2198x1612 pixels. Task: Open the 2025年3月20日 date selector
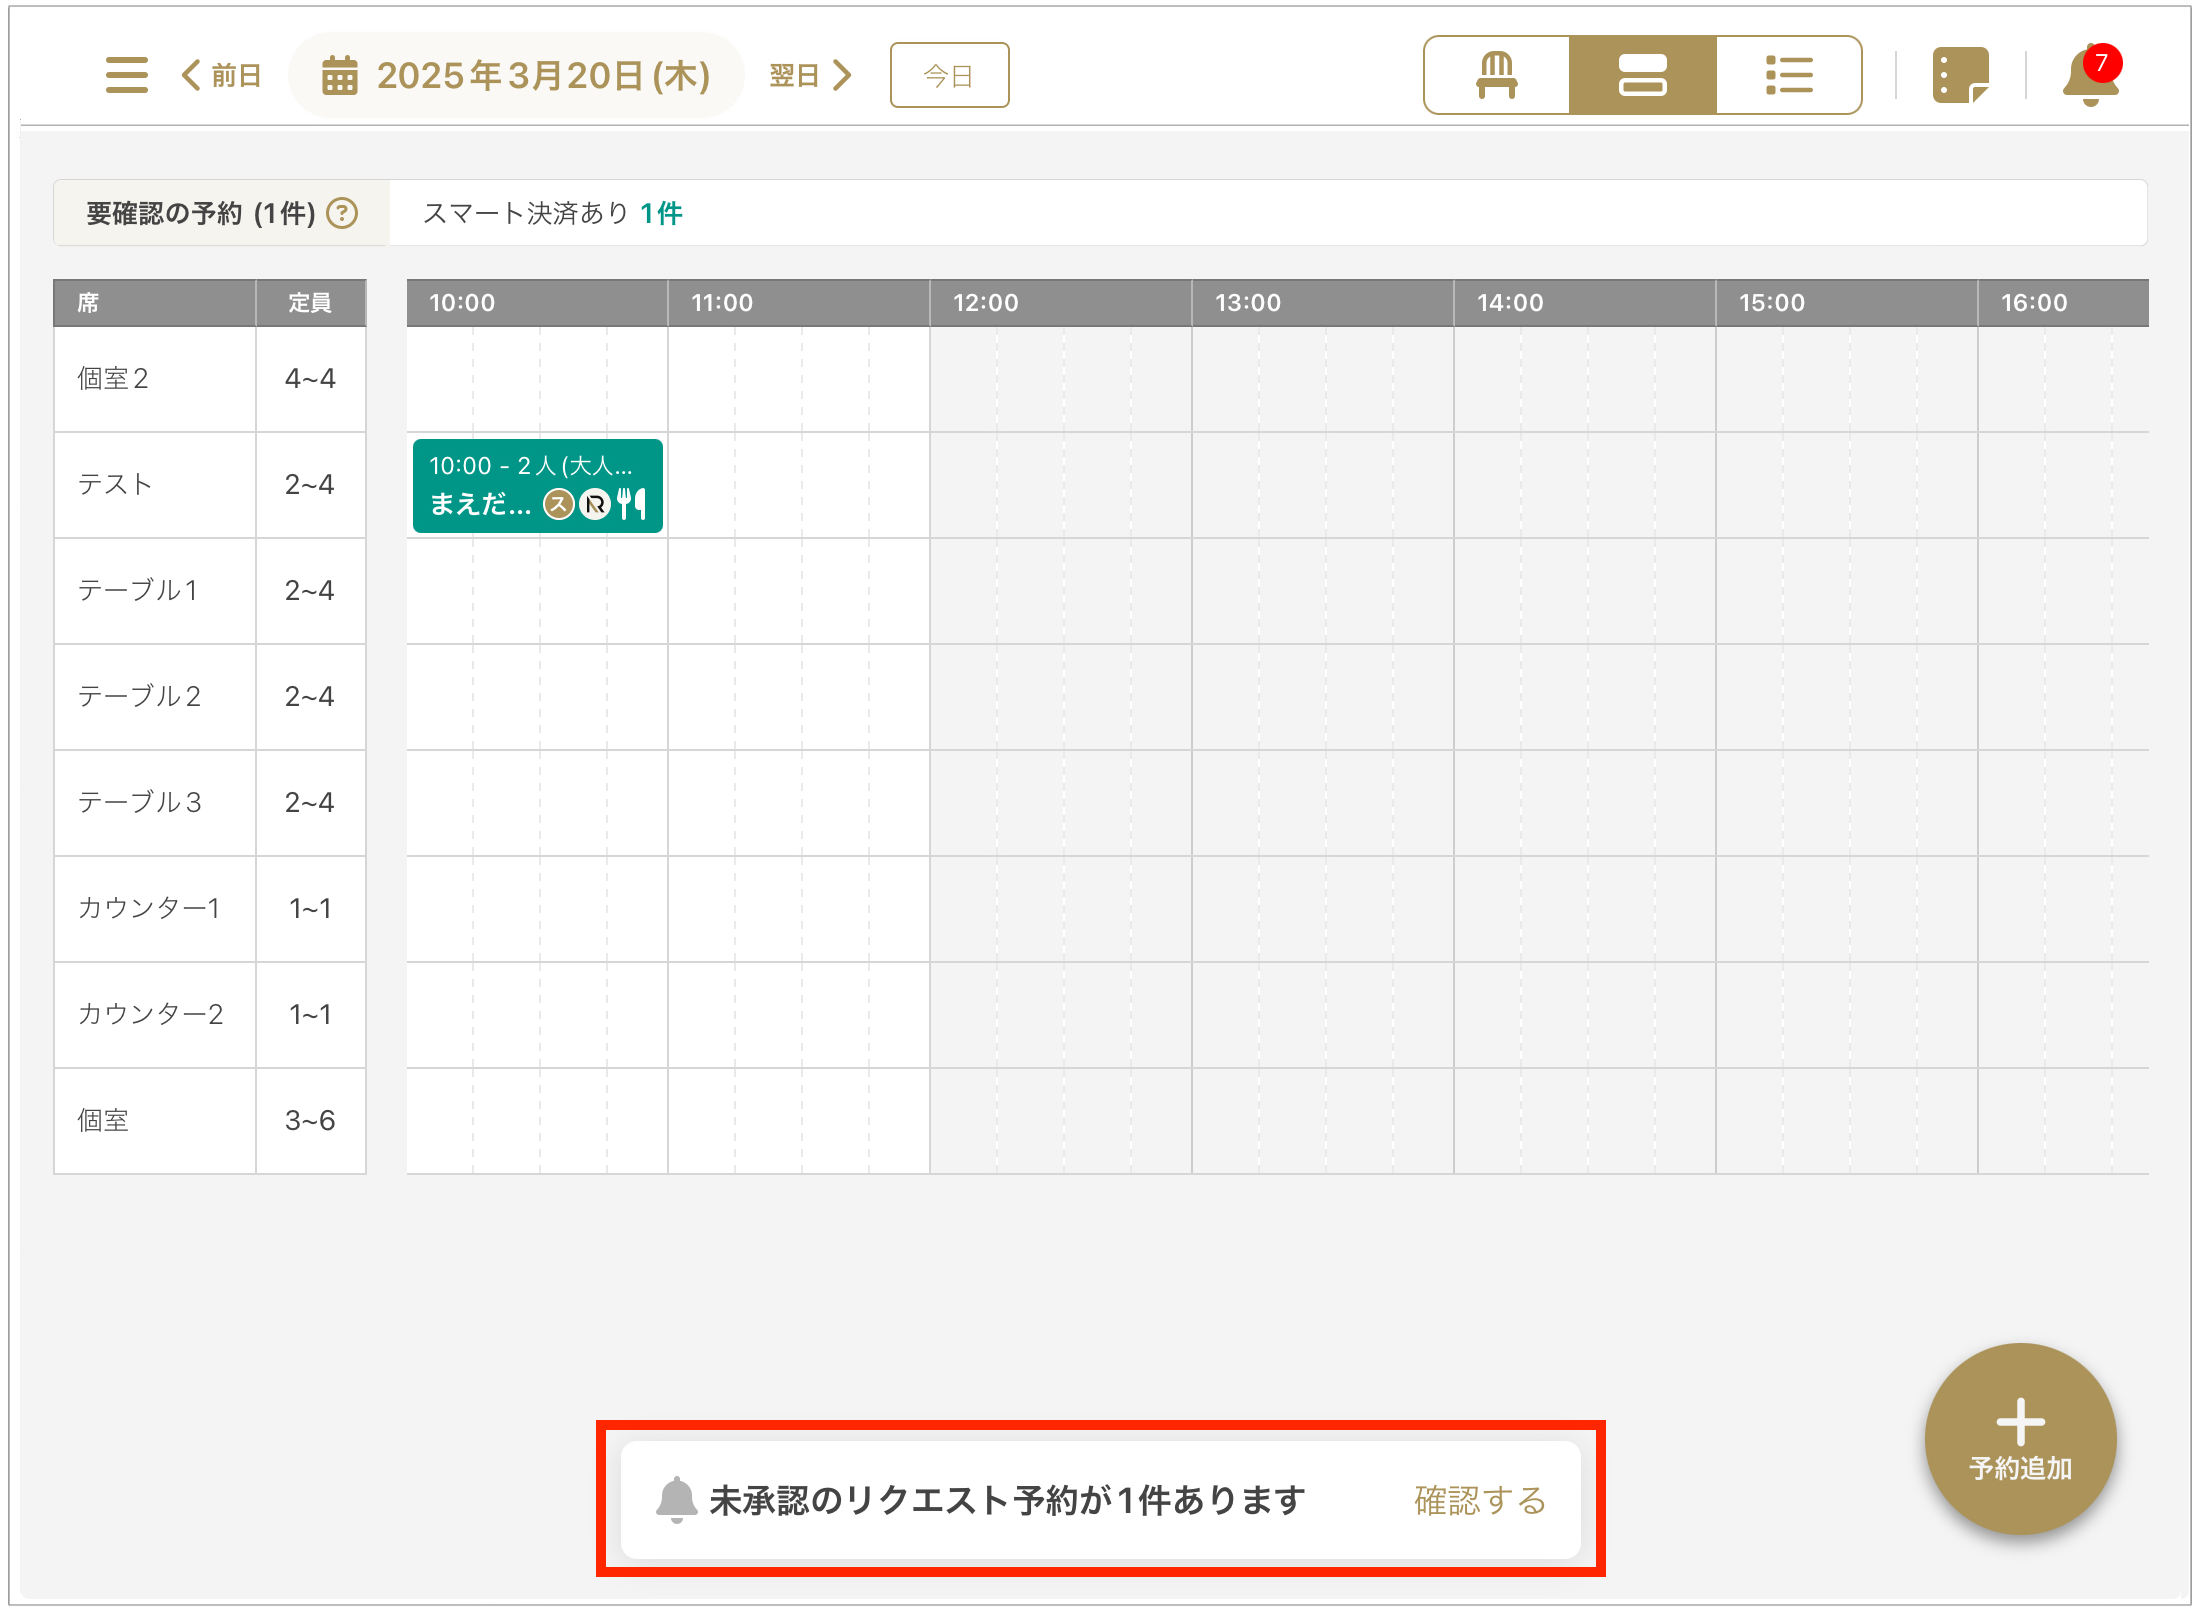point(543,76)
